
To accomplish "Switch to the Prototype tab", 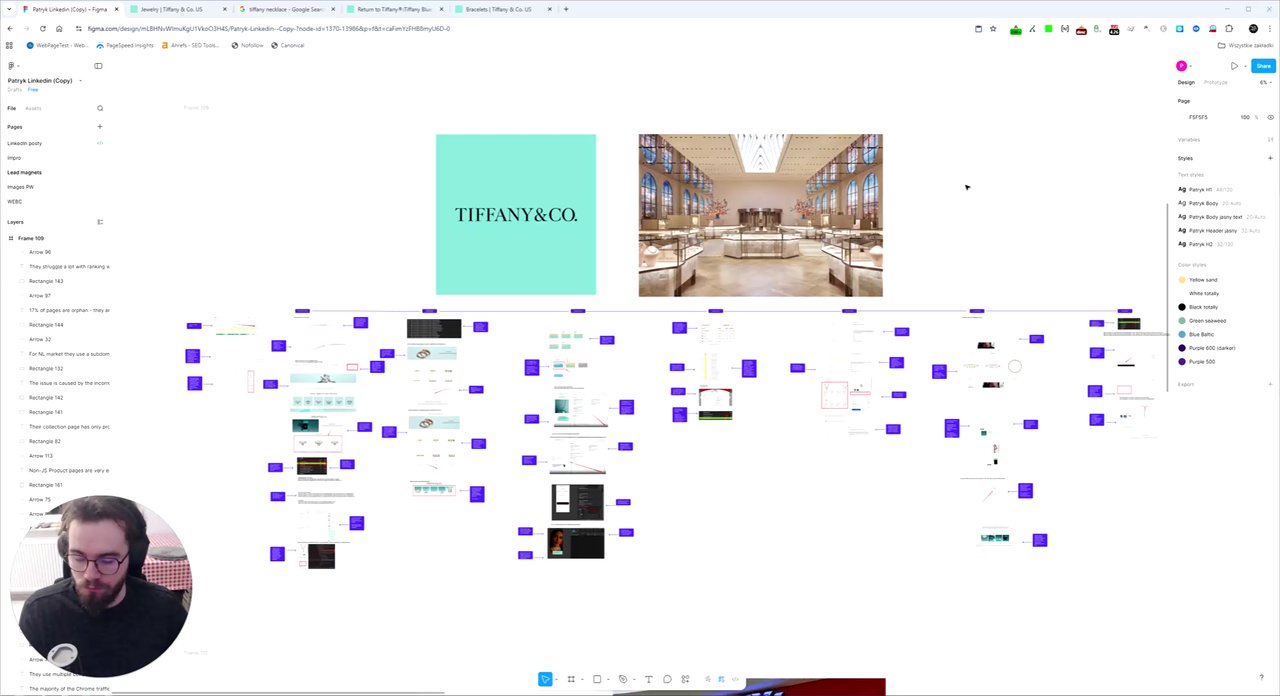I will 1216,82.
